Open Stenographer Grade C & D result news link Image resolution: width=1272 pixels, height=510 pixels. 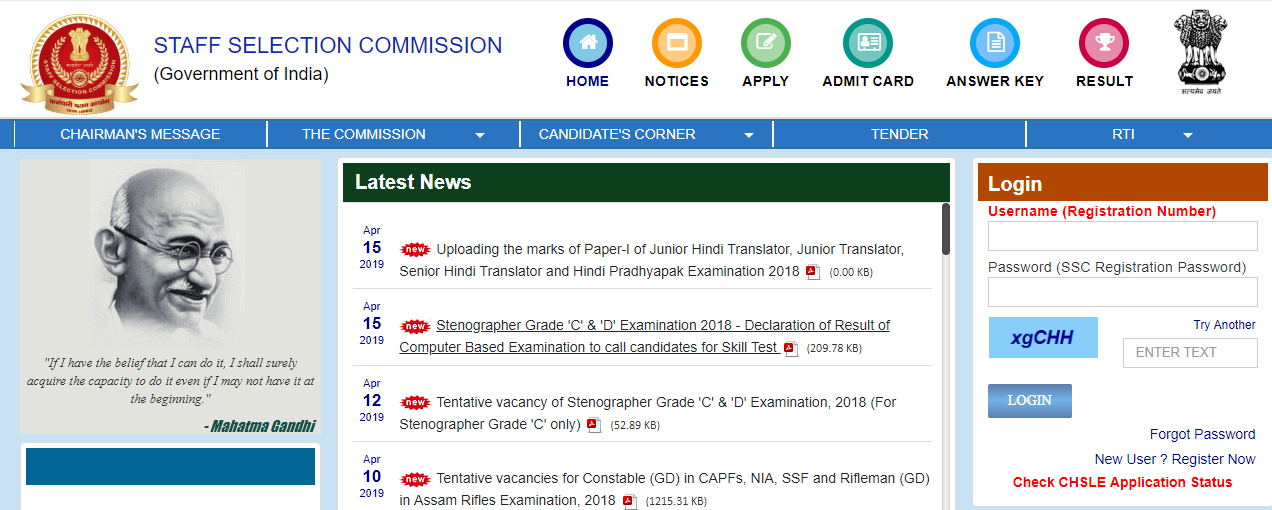pyautogui.click(x=644, y=336)
